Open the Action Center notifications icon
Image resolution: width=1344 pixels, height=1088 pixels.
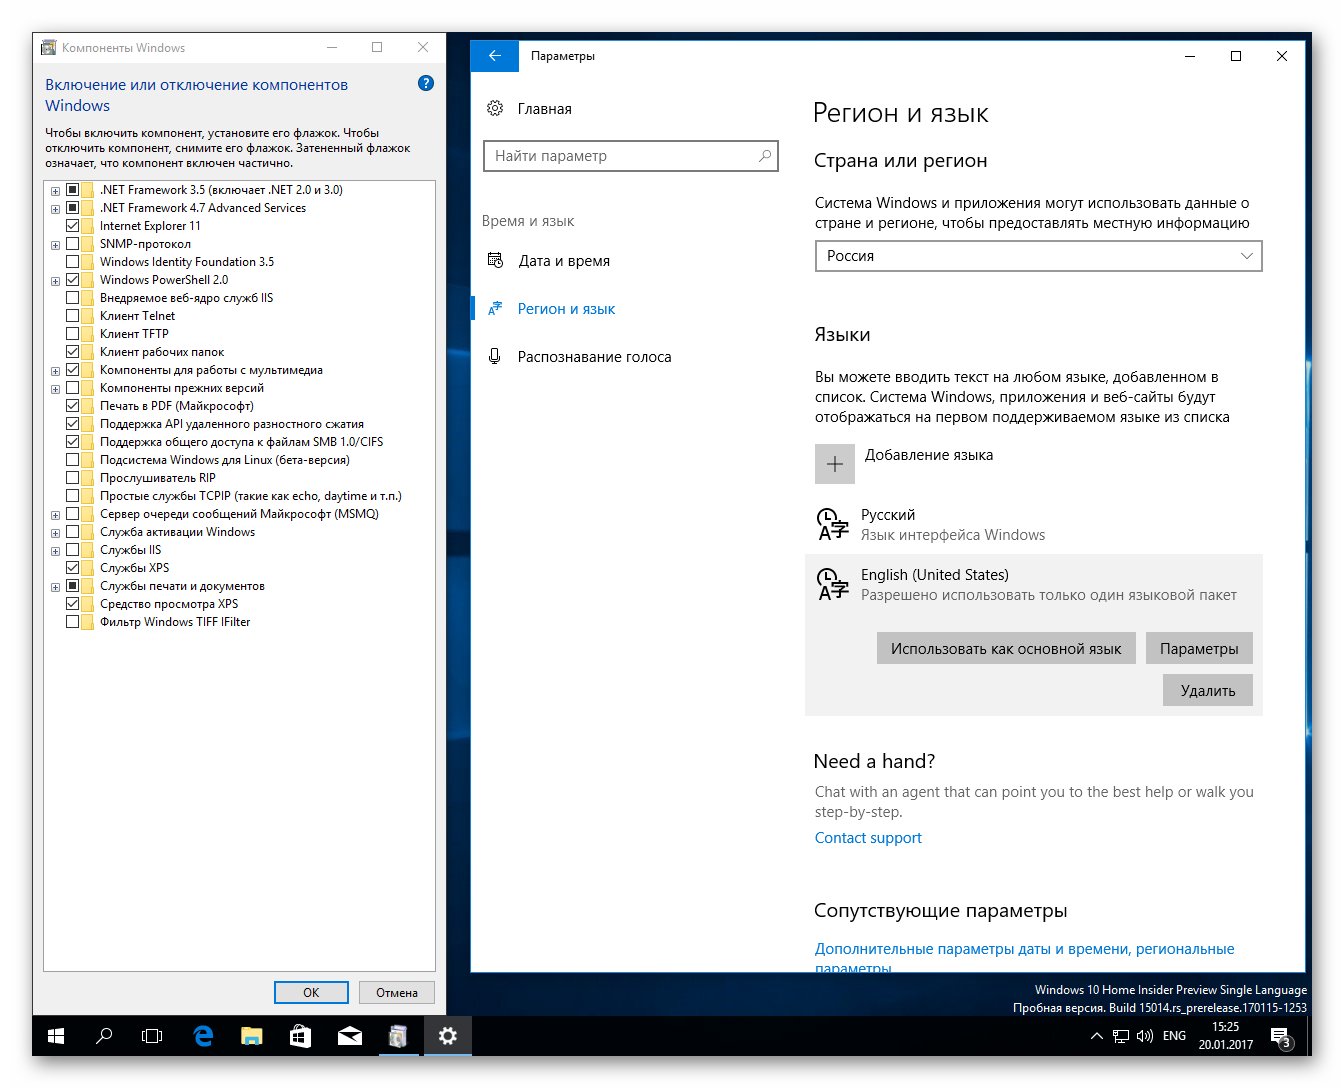[x=1281, y=1037]
